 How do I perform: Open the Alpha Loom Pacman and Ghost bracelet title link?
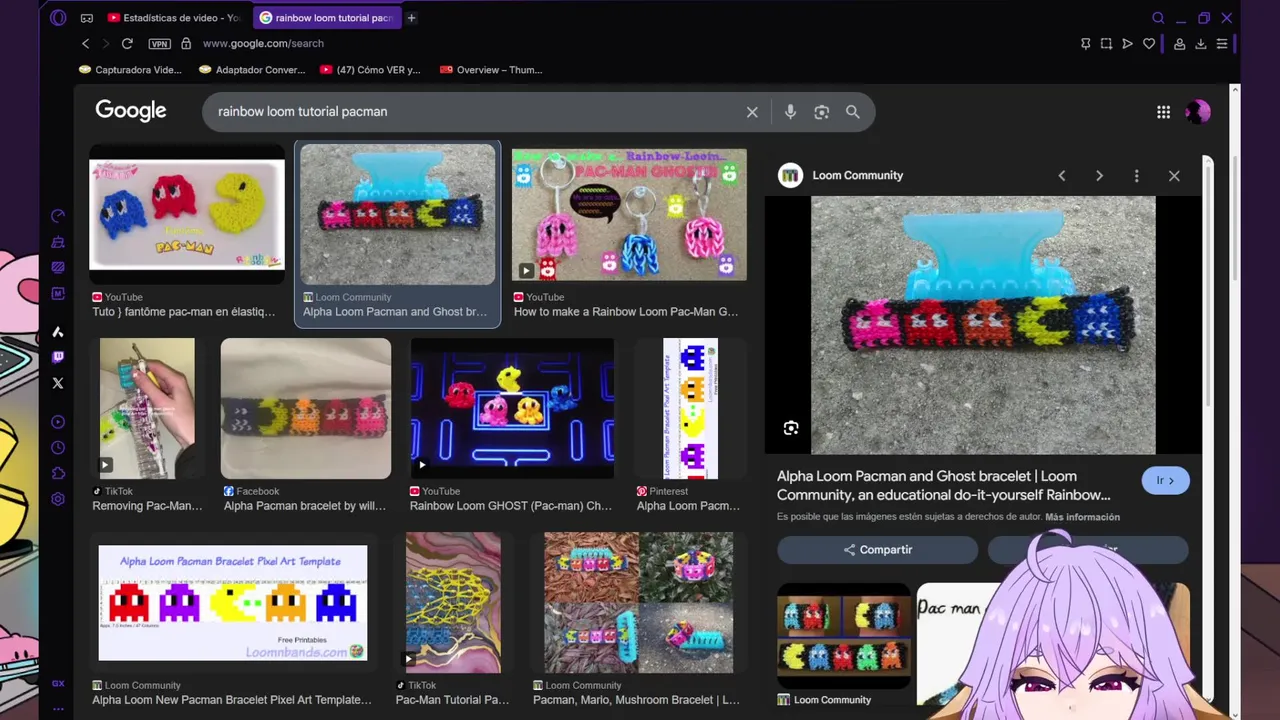[944, 485]
